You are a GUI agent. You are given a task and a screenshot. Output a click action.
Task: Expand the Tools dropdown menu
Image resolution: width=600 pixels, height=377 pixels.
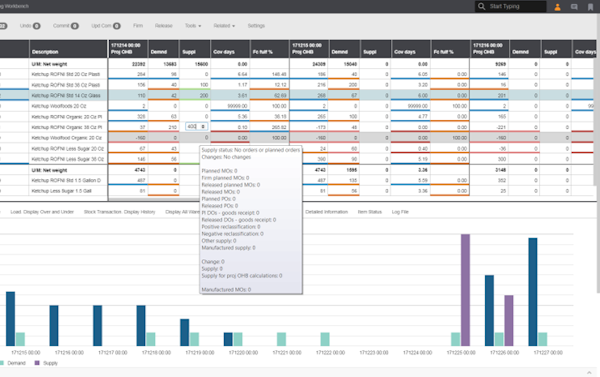click(x=193, y=26)
